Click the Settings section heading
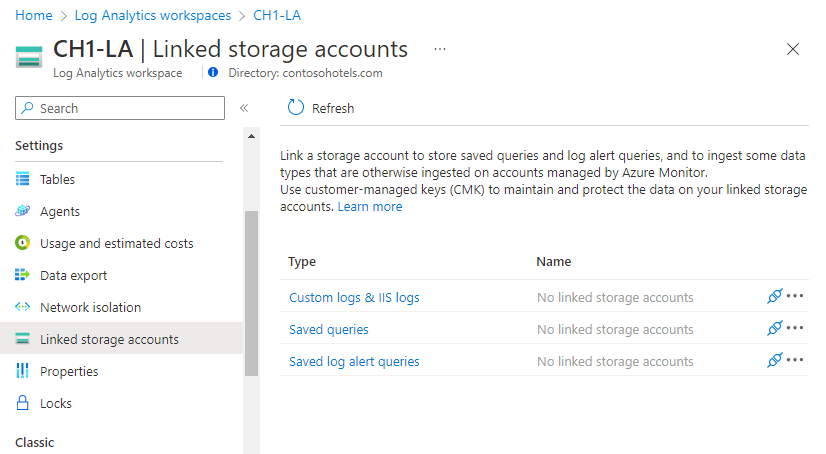This screenshot has height=454, width=826. coord(39,145)
